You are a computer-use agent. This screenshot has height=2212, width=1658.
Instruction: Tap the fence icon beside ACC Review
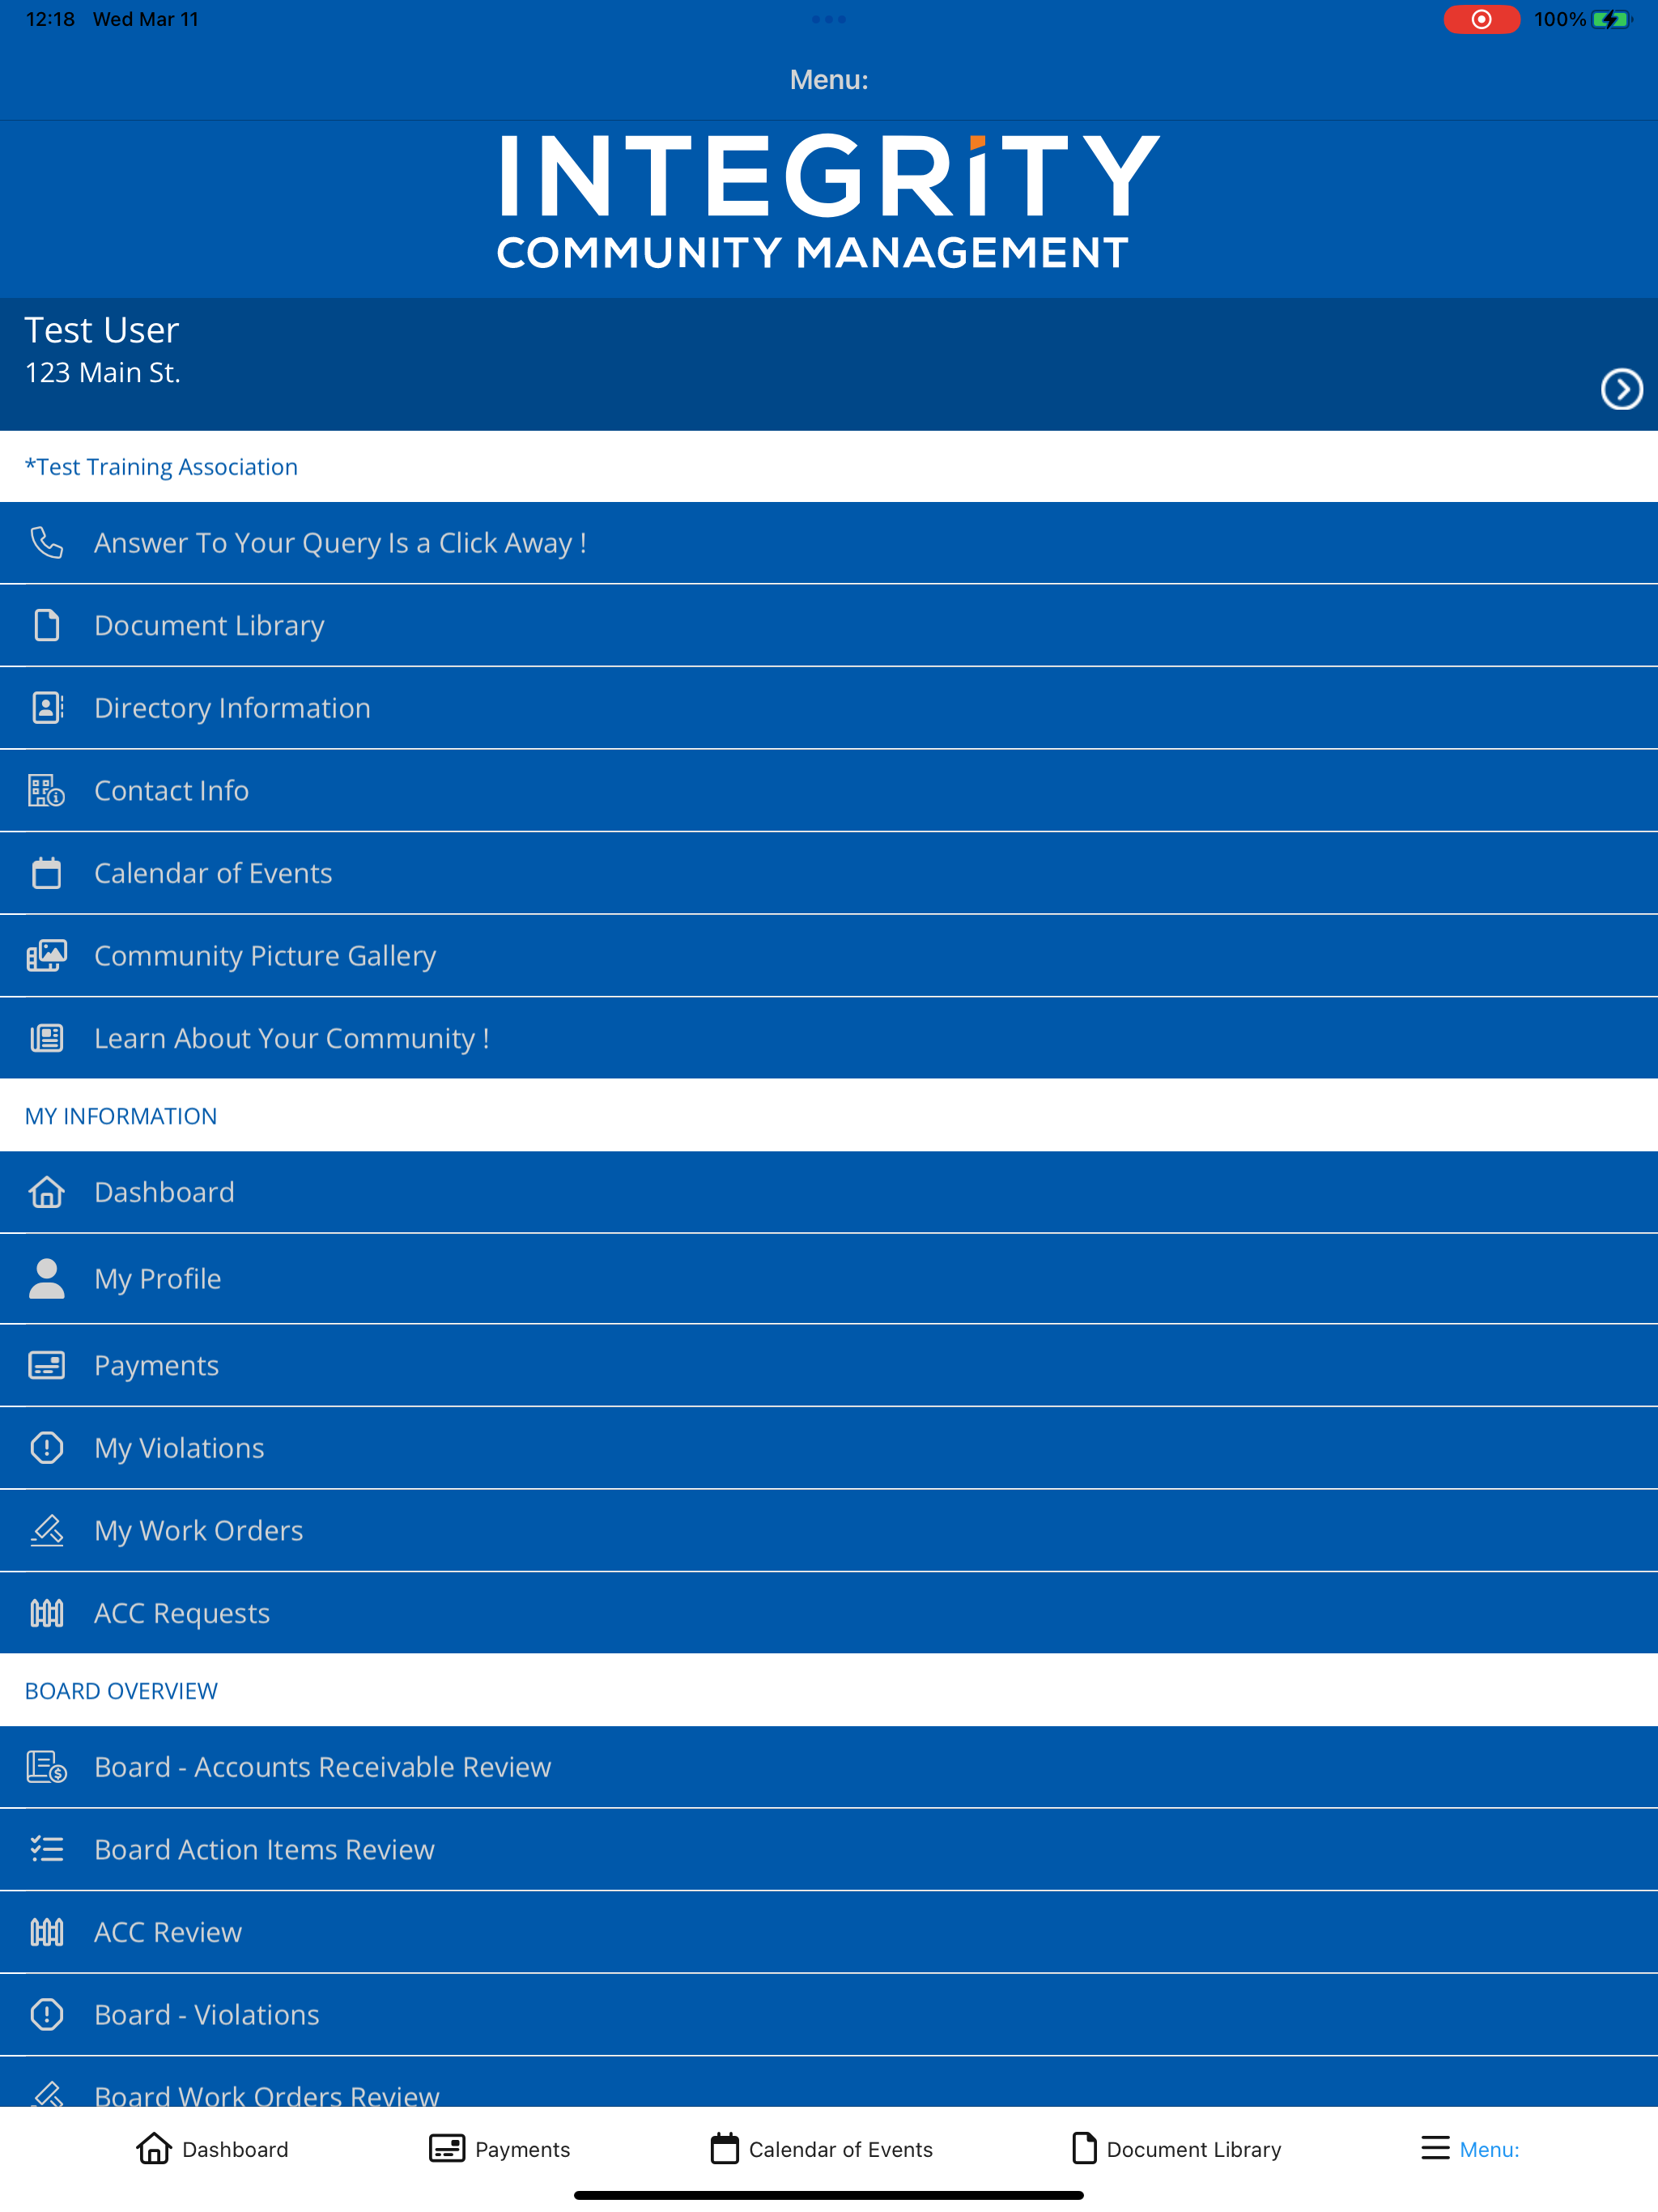point(46,1932)
